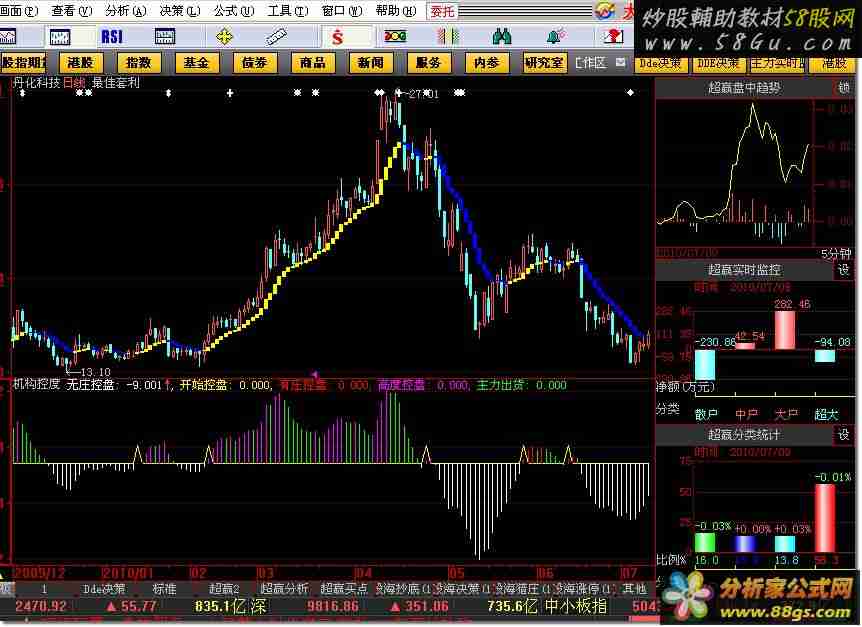
Task: Click the 282.46 large-holder red bar
Action: 784,330
